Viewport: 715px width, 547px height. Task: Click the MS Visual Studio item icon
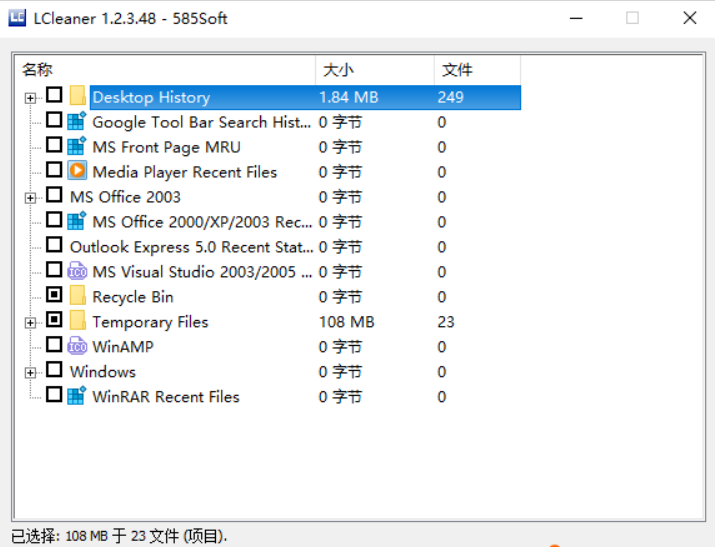pos(77,272)
